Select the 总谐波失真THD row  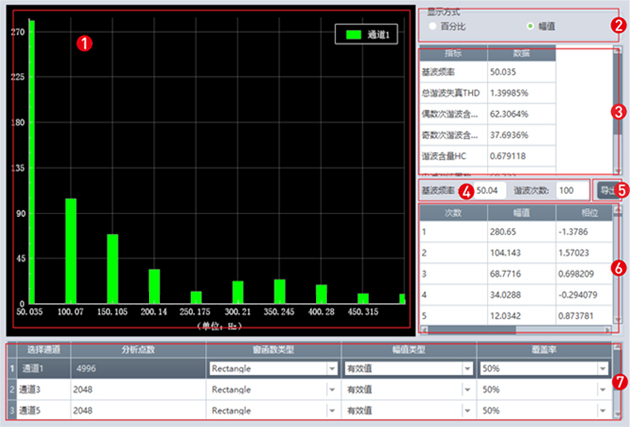tap(453, 92)
